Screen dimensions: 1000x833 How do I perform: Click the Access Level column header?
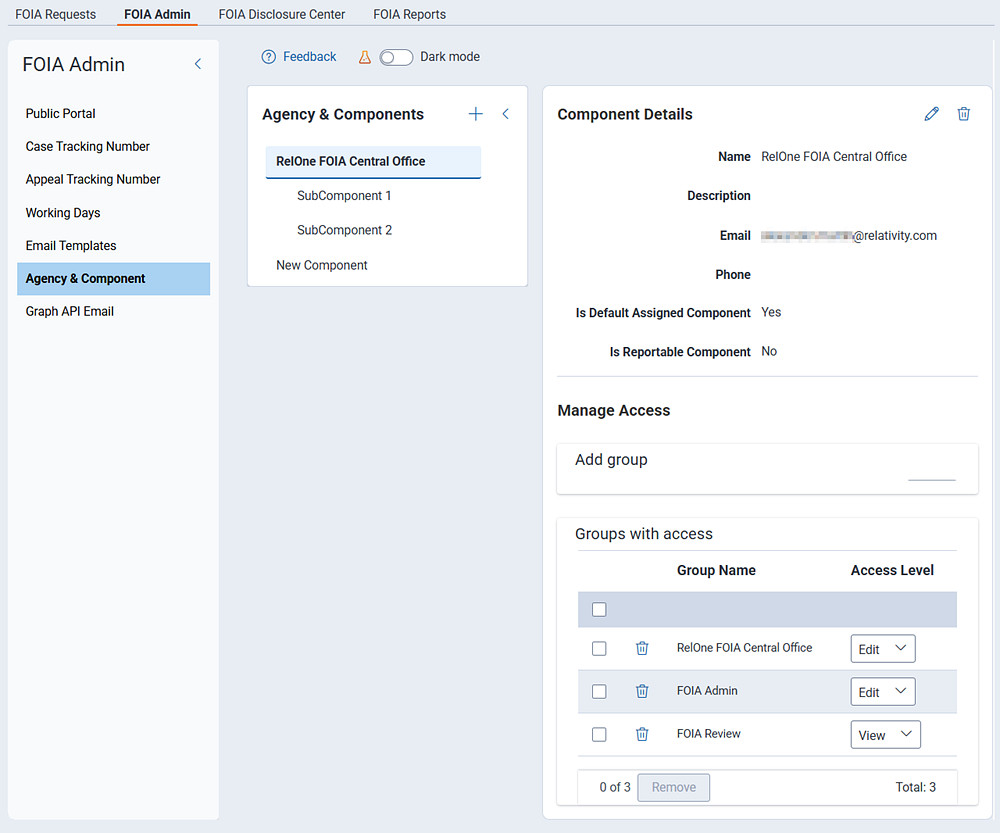coord(892,570)
